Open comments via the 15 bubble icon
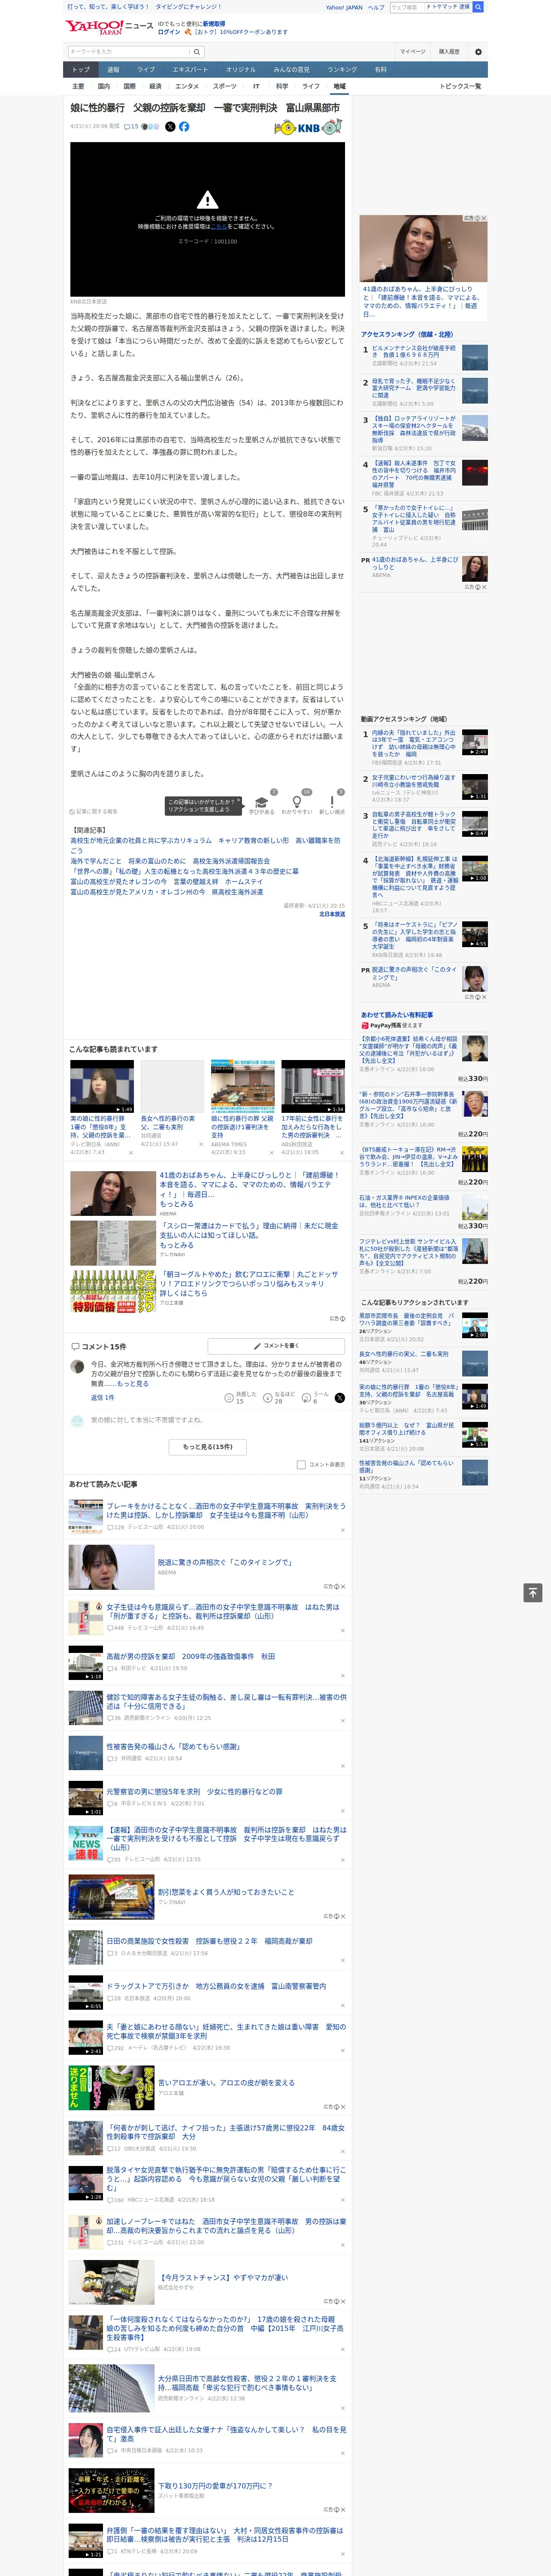Image resolution: width=551 pixels, height=2576 pixels. pos(131,127)
